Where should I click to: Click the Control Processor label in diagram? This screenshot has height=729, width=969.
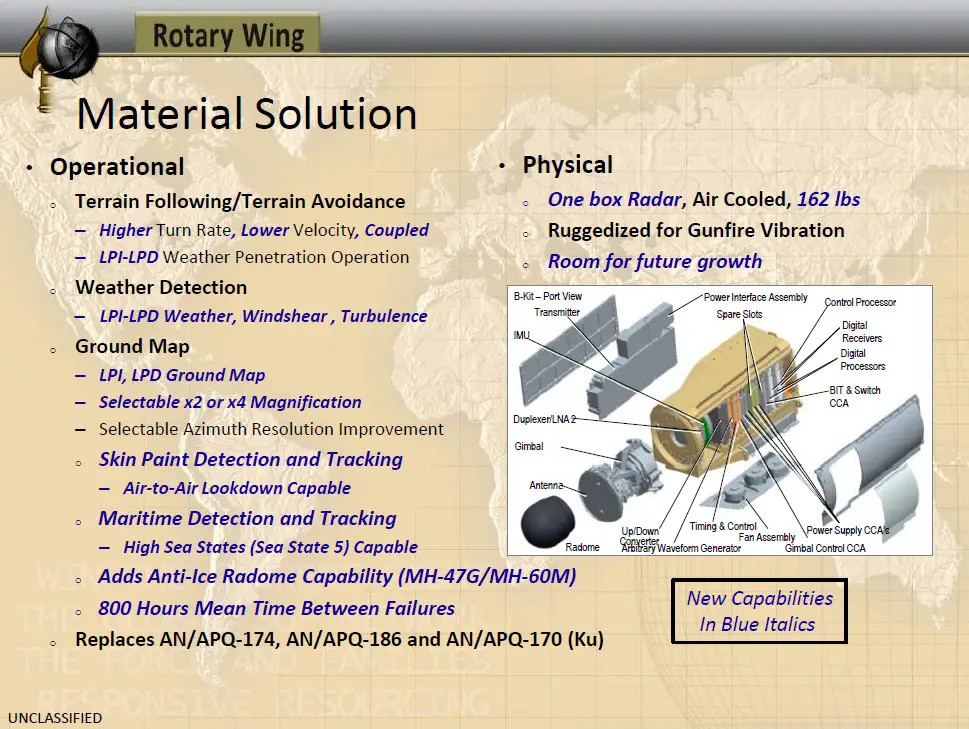859,302
